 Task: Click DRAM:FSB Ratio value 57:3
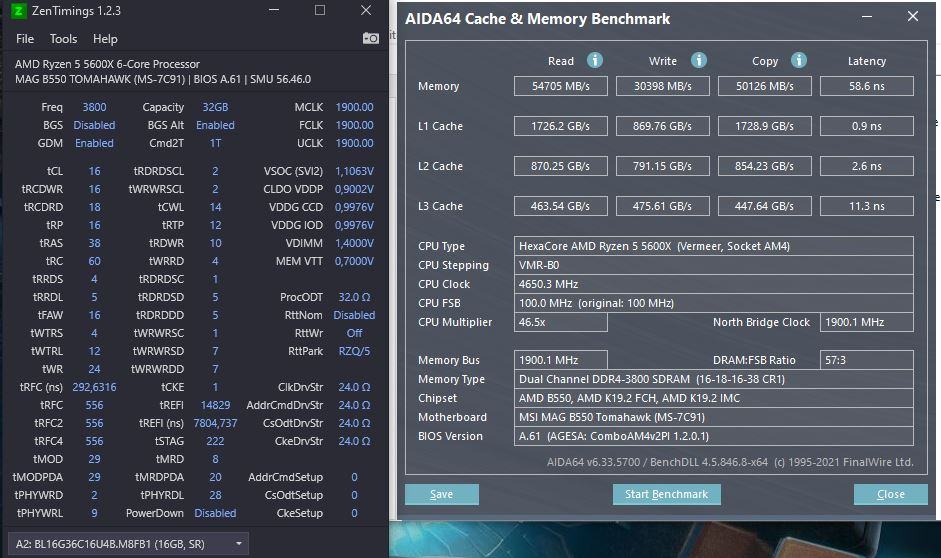[867, 360]
